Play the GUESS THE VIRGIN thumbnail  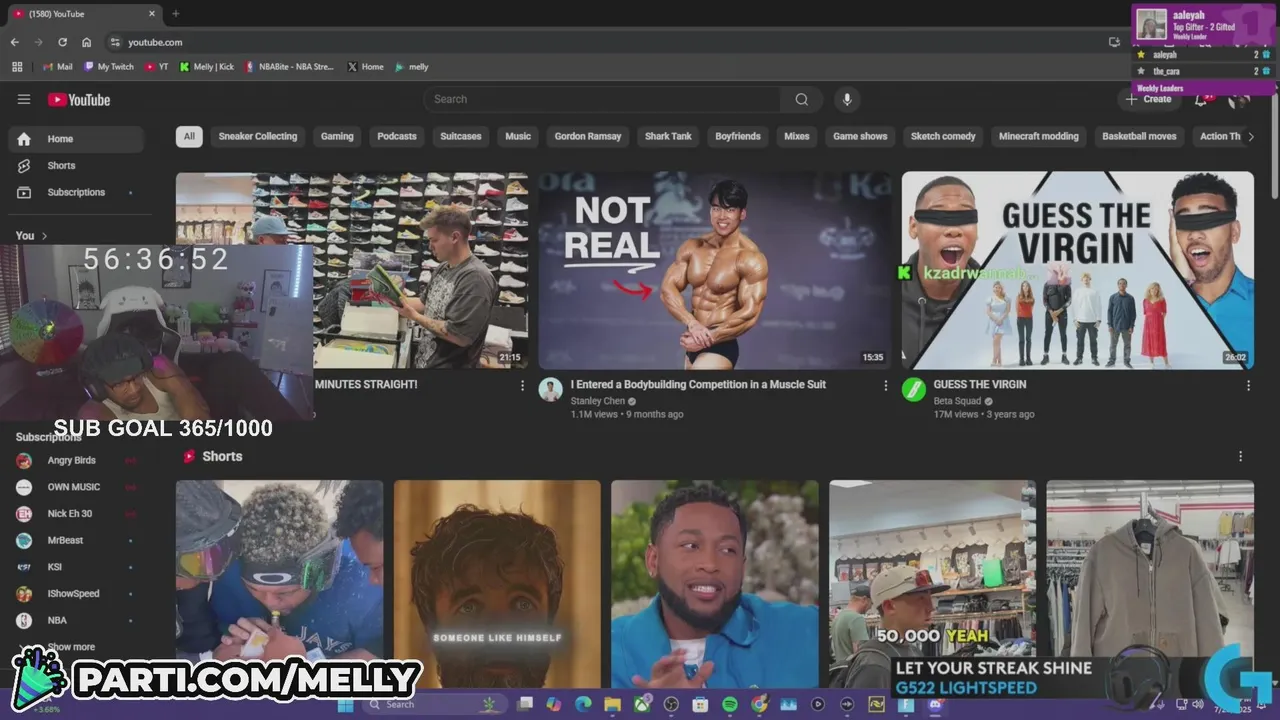coord(1077,270)
